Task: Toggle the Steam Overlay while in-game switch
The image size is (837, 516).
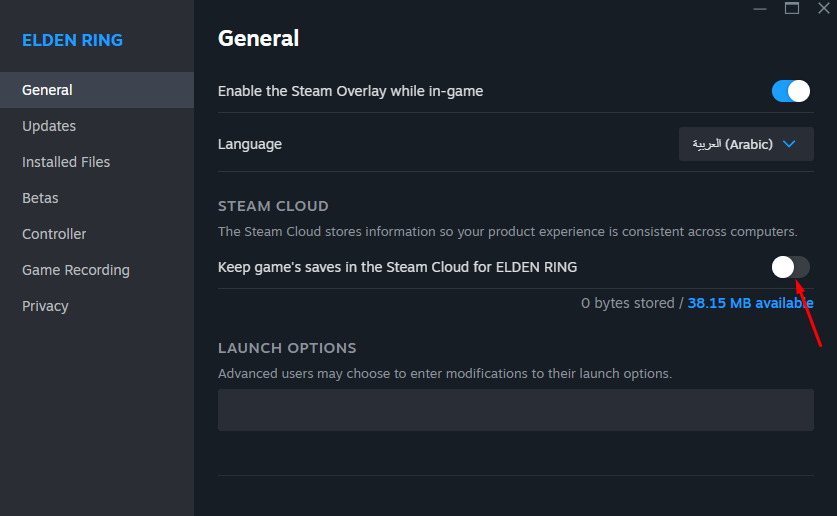Action: [x=790, y=91]
